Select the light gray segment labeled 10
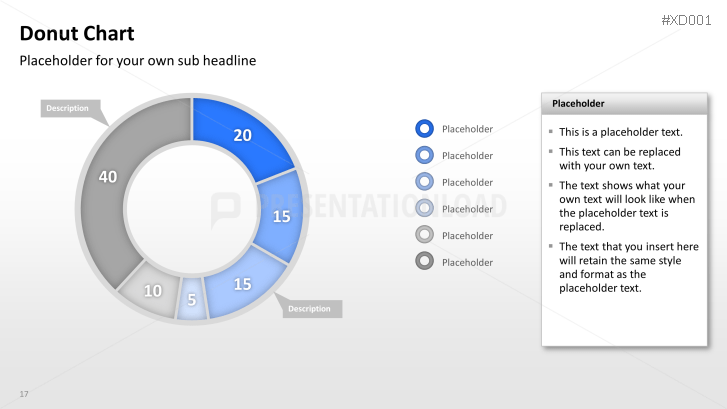Viewport: 727px width, 409px height. 152,291
